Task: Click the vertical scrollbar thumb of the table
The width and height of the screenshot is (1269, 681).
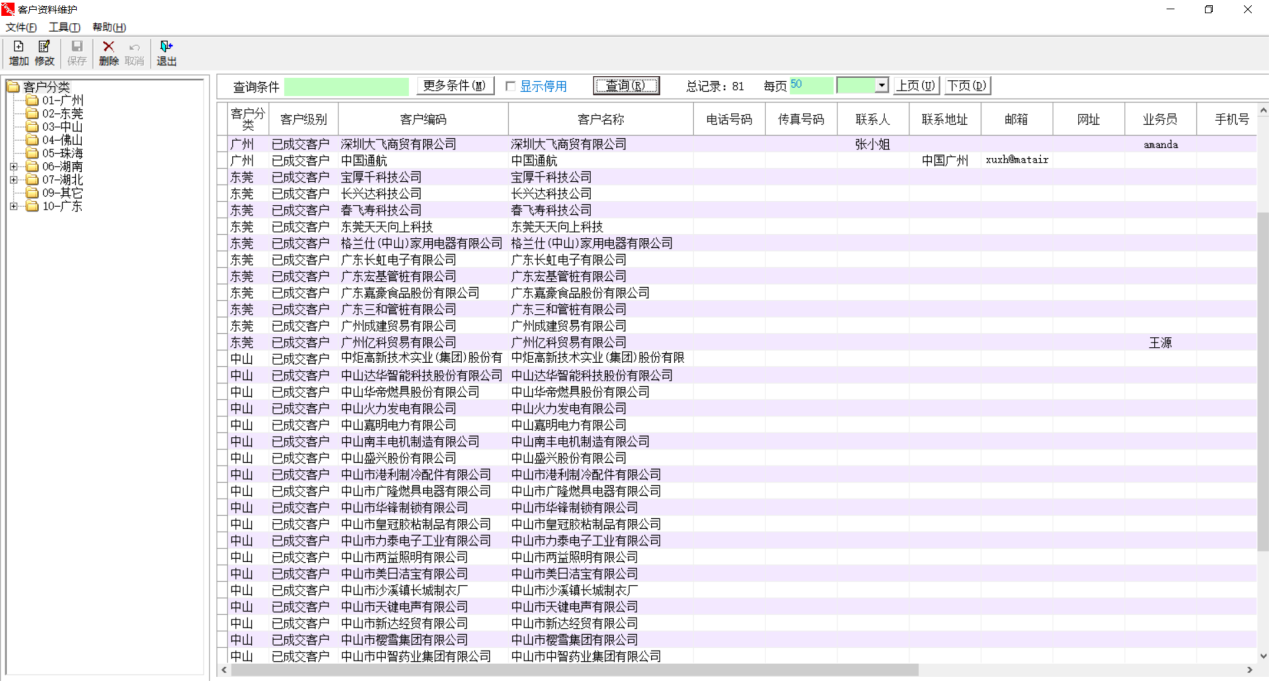Action: point(1263,382)
